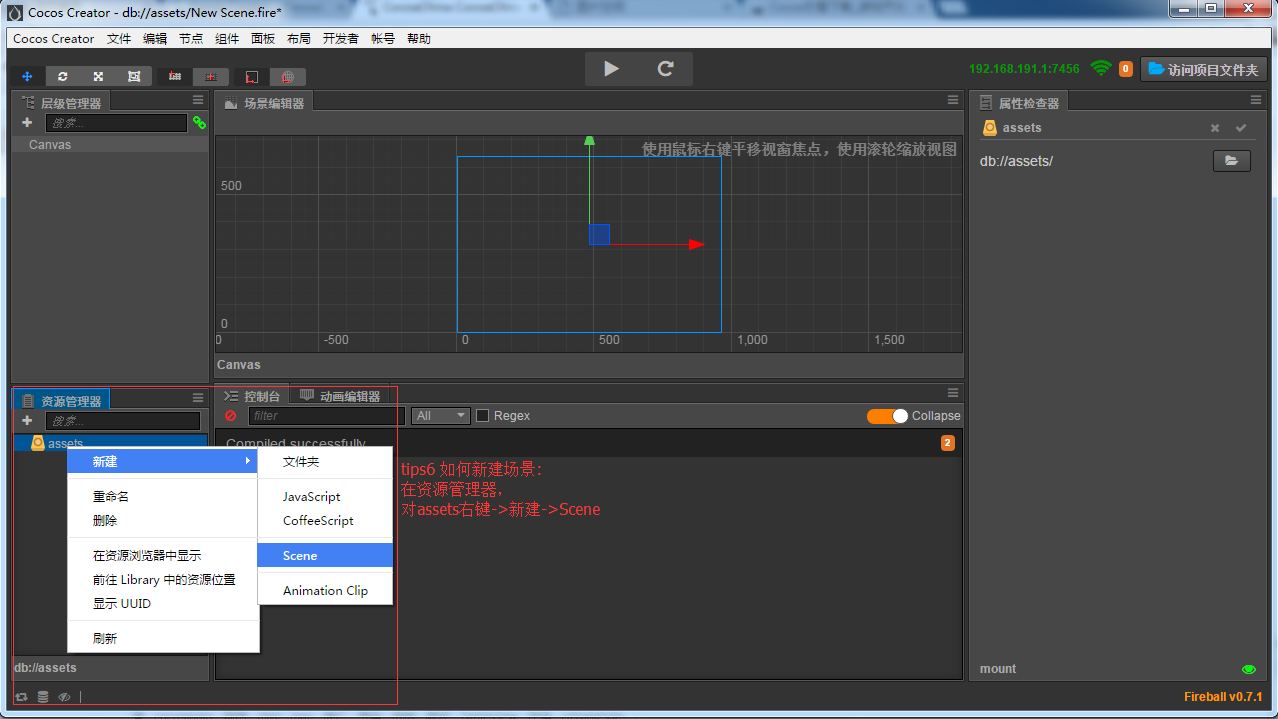
Task: Open the 节点 menu
Action: tap(191, 39)
